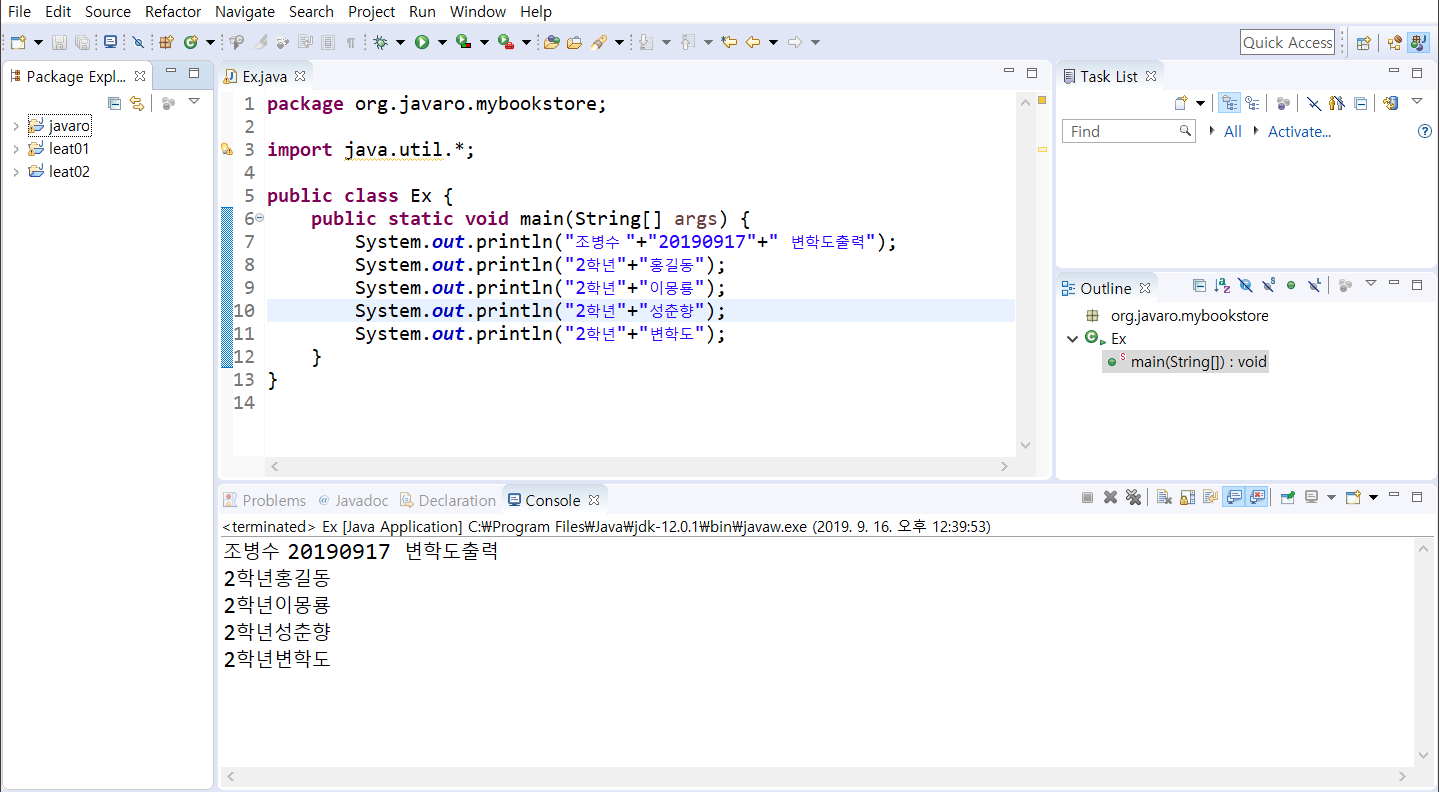Click New Java Class toolbar icon

pos(191,42)
